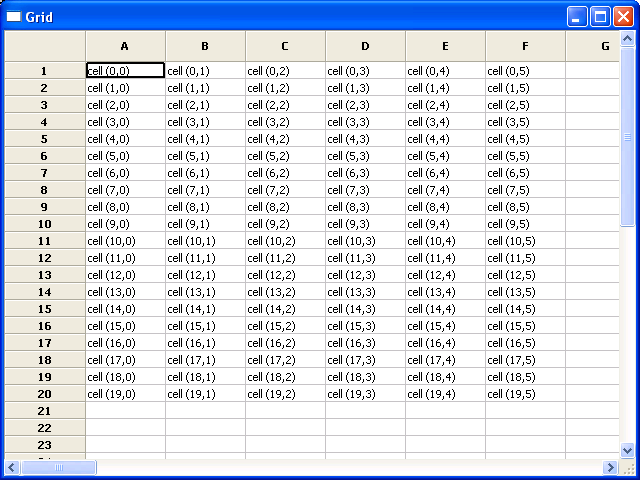Click the vertical scrollbar up arrow

628,39
